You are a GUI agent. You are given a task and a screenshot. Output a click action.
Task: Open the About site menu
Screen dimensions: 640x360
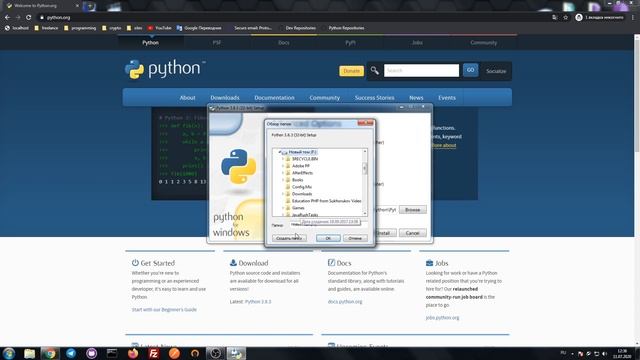coord(187,98)
